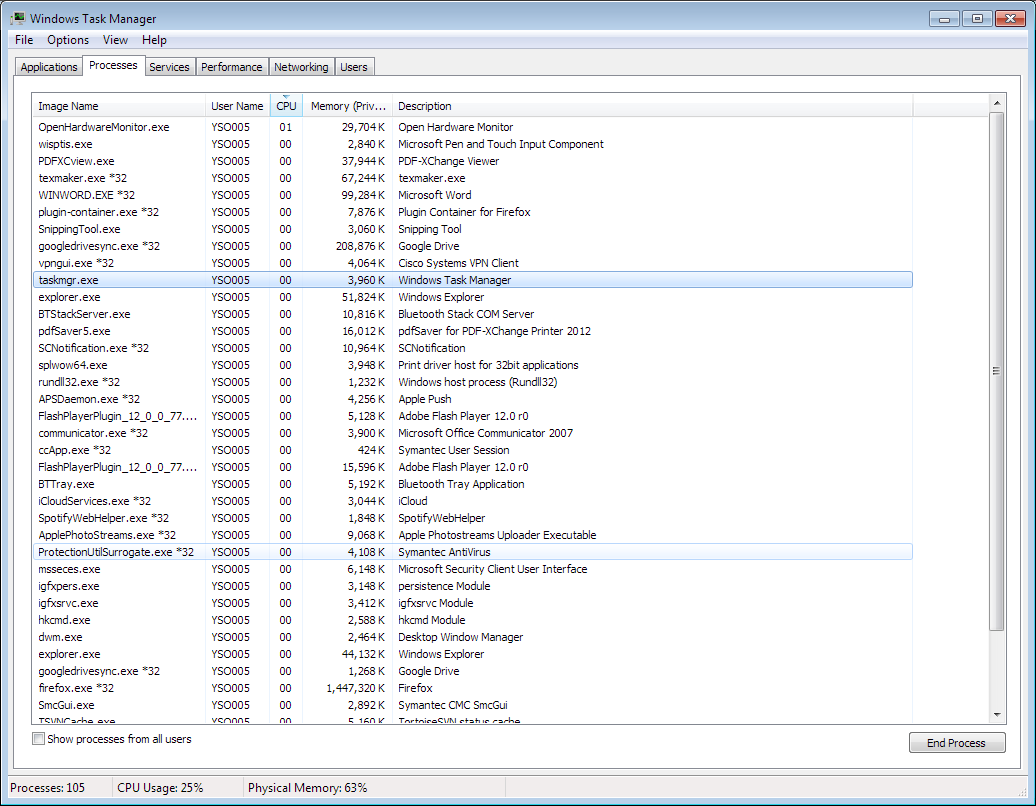This screenshot has height=806, width=1036.
Task: Select OpenHardwareMonitor.exe process
Action: point(472,127)
